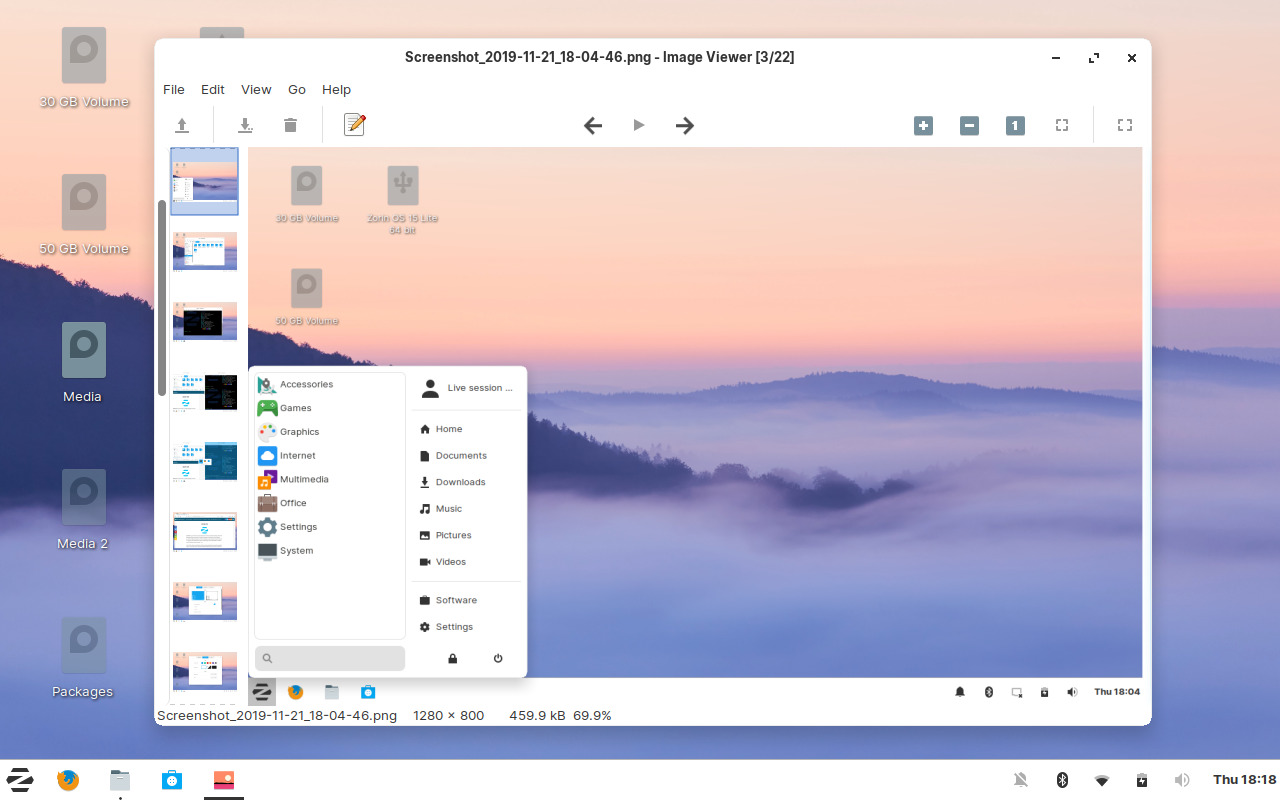Open the File menu
This screenshot has width=1280, height=800.
tap(173, 89)
